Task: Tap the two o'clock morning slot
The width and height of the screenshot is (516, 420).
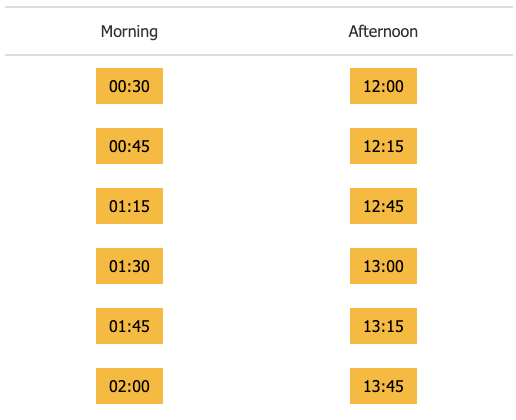Action: click(x=129, y=386)
